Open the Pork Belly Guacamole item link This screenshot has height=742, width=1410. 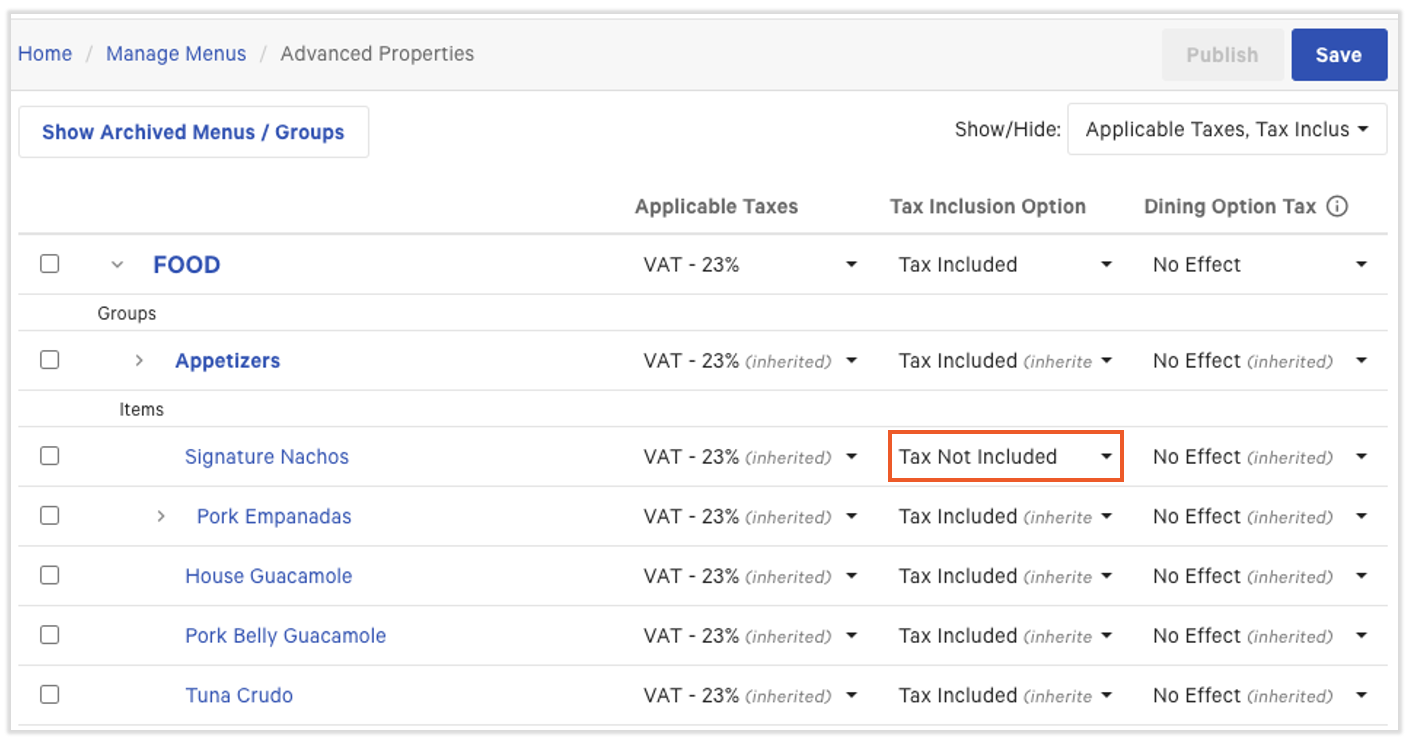[x=285, y=636]
